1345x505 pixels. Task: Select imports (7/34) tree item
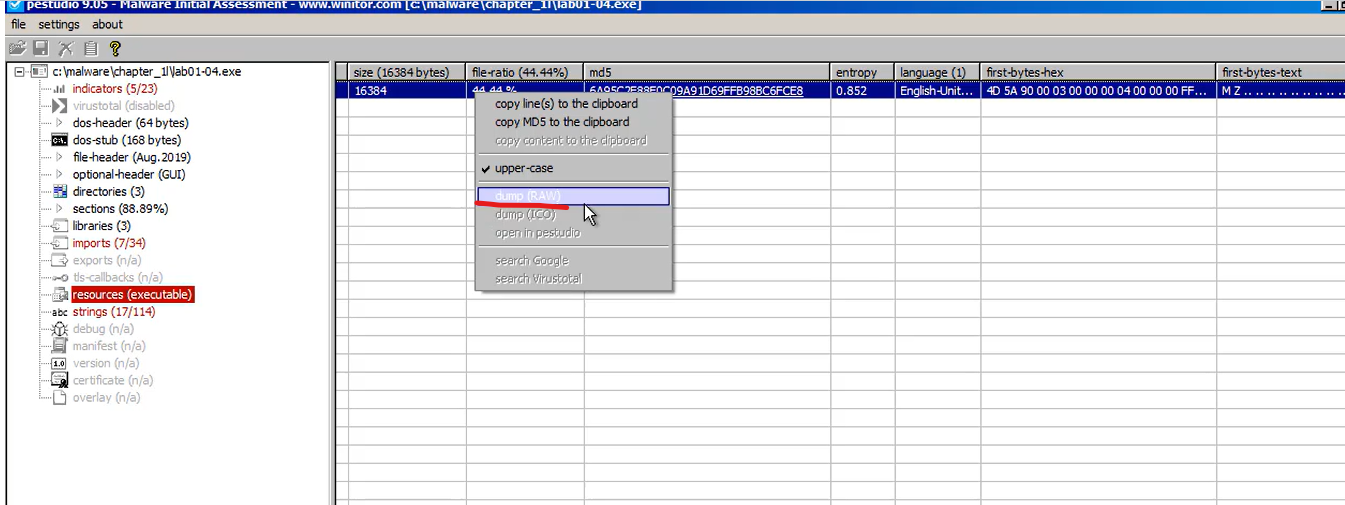coord(108,243)
